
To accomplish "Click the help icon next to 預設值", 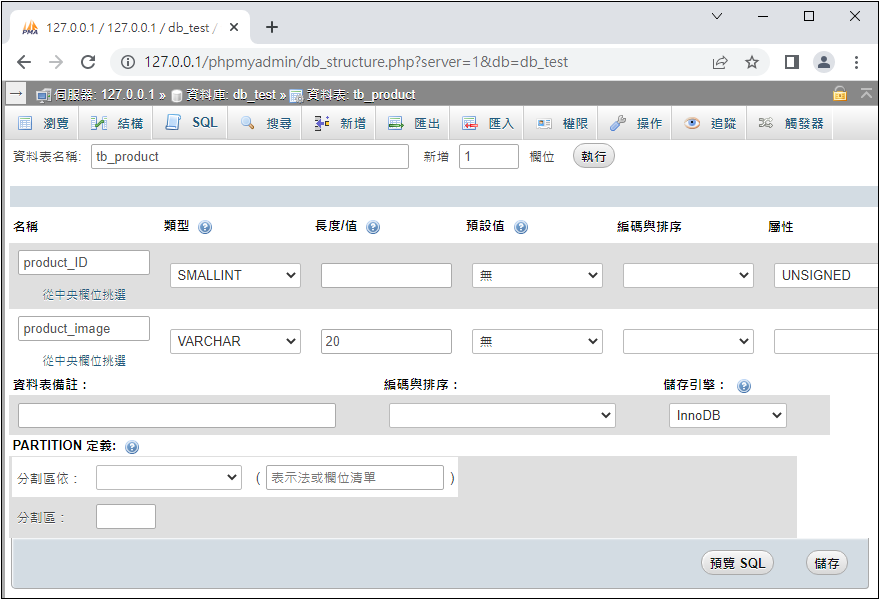I will pyautogui.click(x=521, y=227).
